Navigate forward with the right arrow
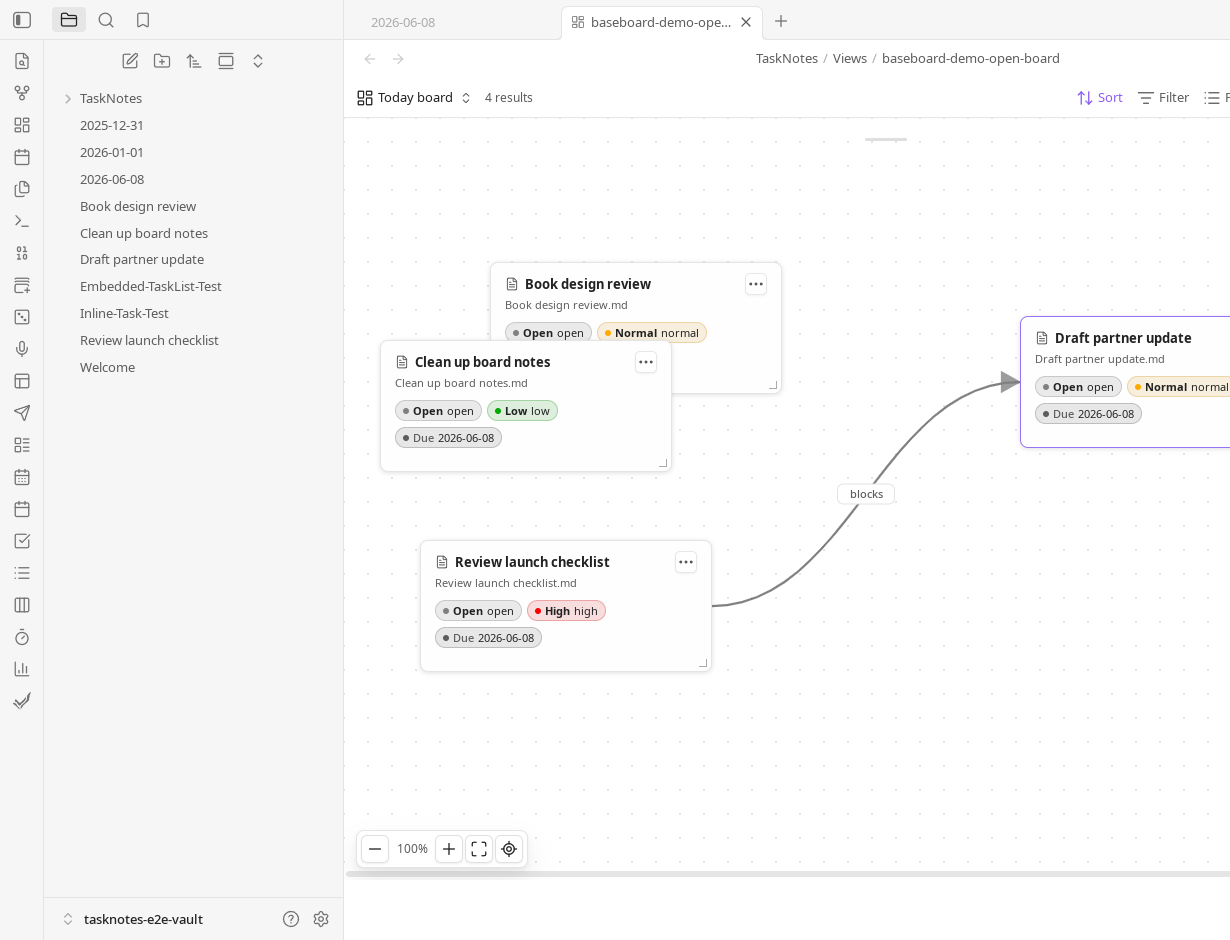This screenshot has height=940, width=1230. (398, 59)
